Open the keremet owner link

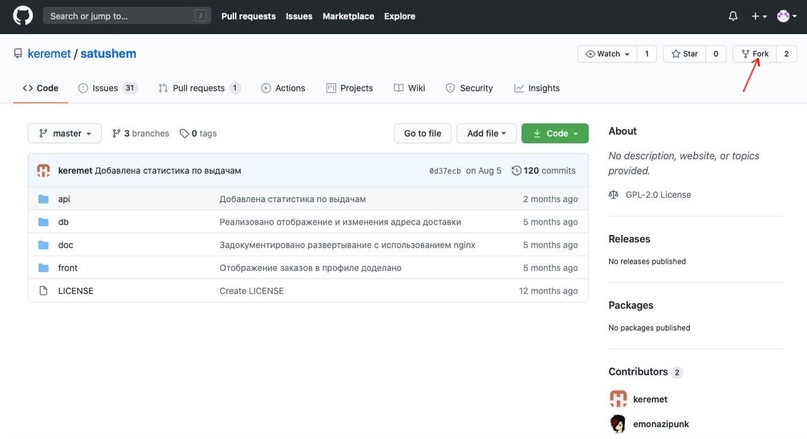tap(49, 54)
